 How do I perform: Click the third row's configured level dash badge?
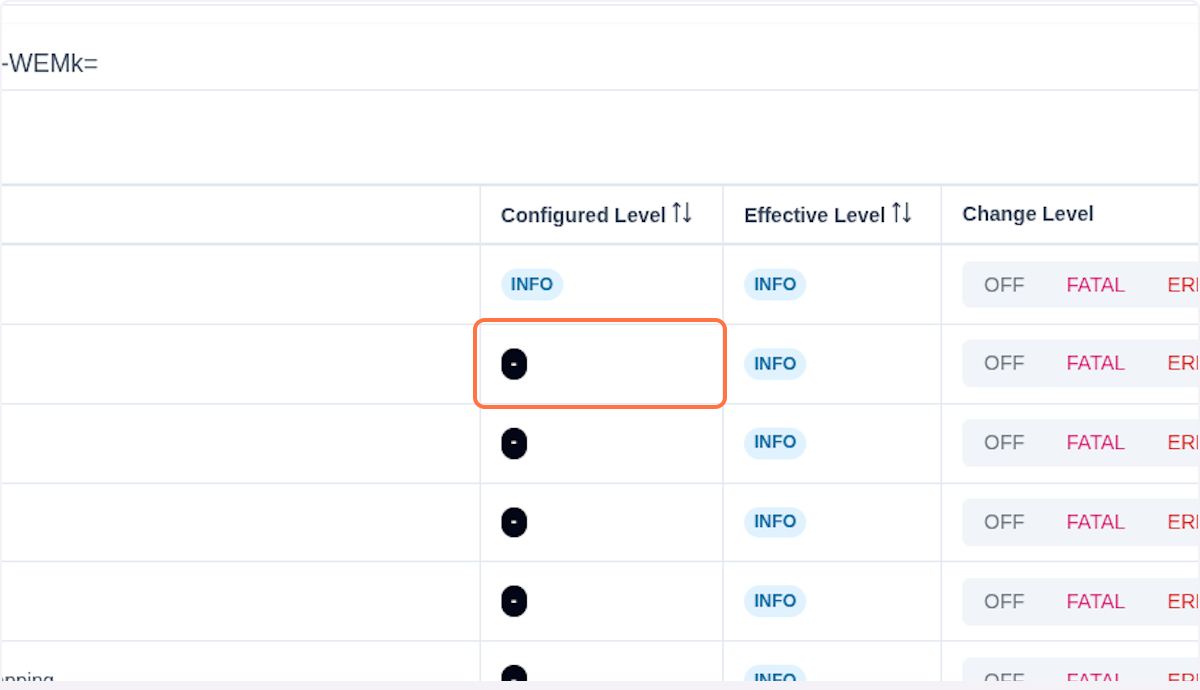tap(514, 443)
